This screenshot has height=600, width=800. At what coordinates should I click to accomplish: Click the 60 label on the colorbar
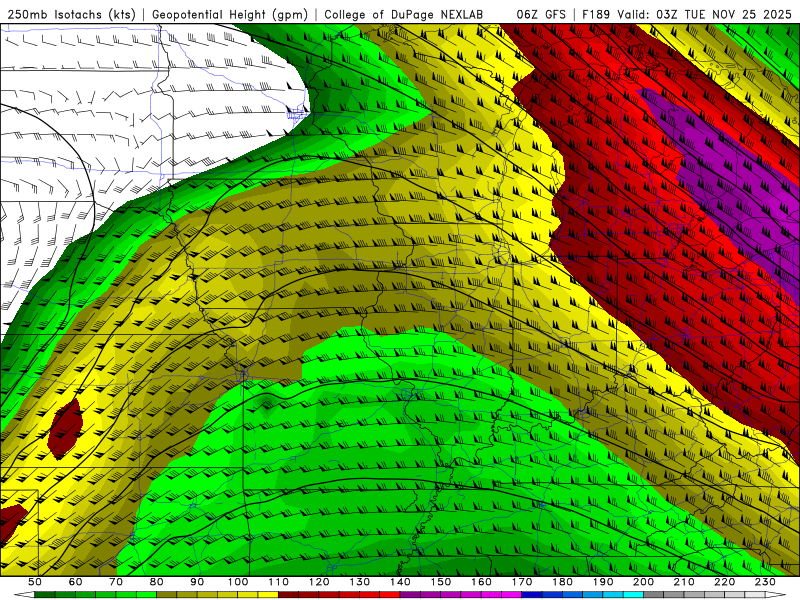(x=75, y=582)
